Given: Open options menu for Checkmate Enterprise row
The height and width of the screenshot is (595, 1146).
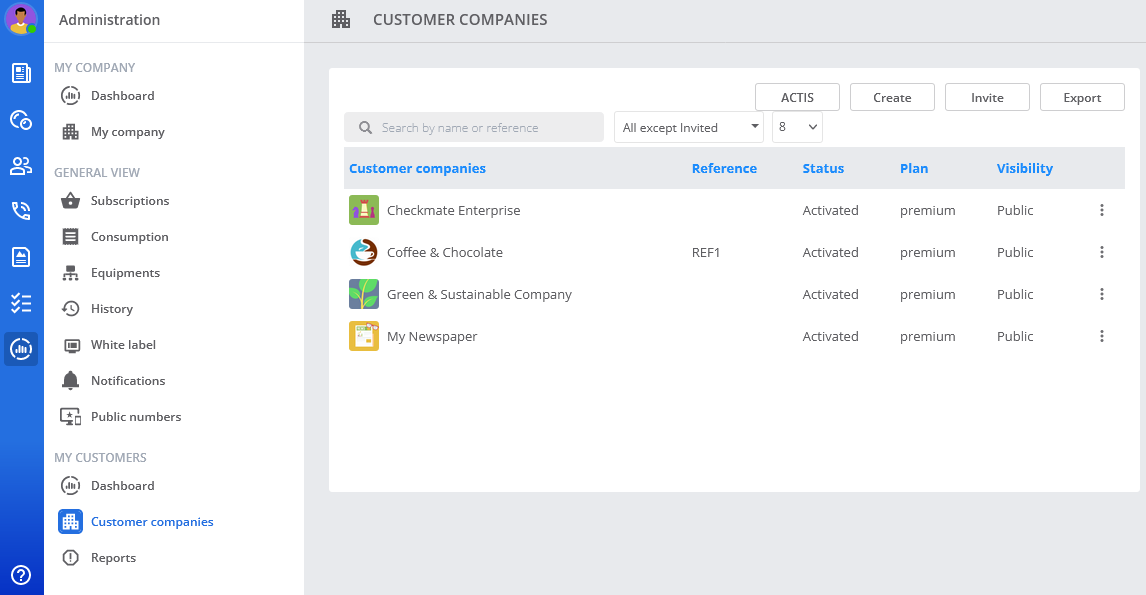Looking at the screenshot, I should (x=1101, y=210).
